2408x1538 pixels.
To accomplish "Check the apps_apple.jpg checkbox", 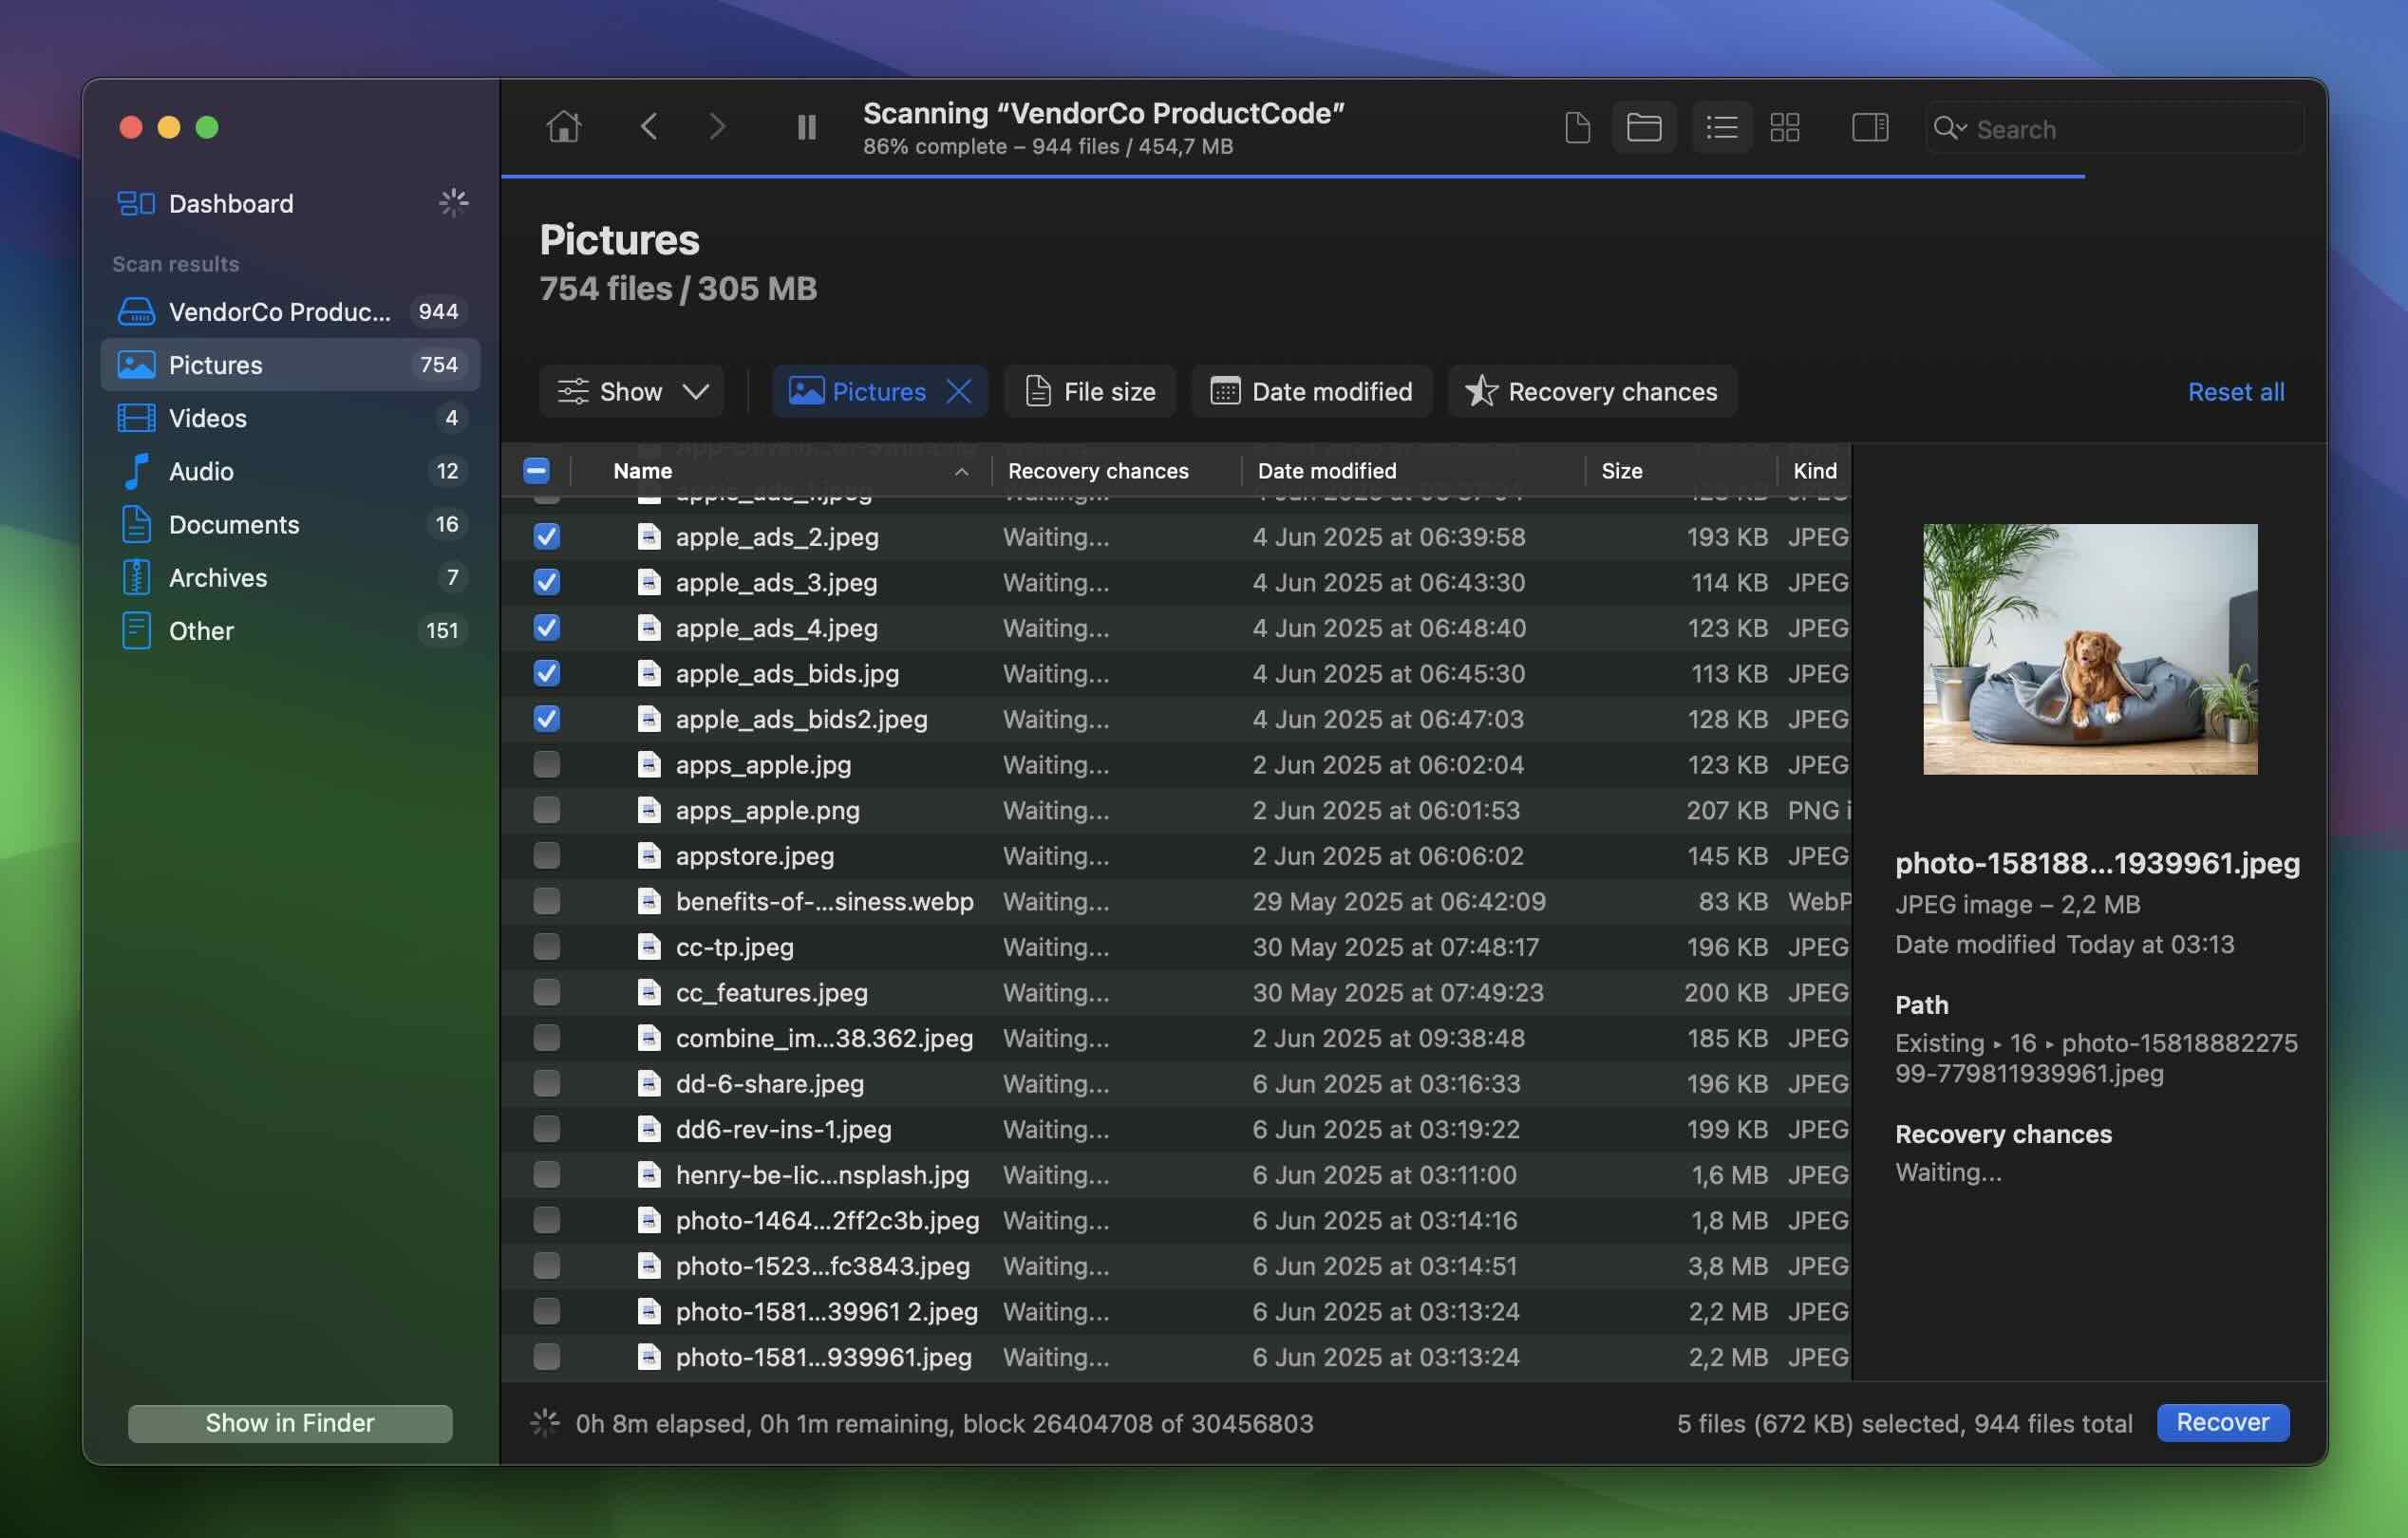I will (x=547, y=765).
